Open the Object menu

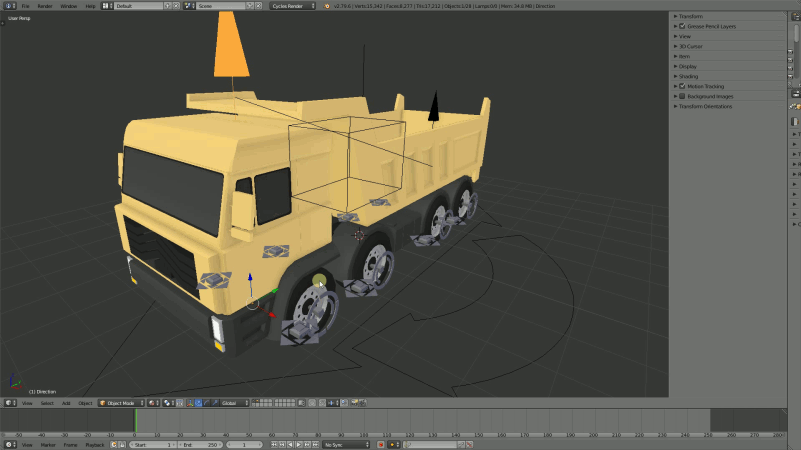85,403
